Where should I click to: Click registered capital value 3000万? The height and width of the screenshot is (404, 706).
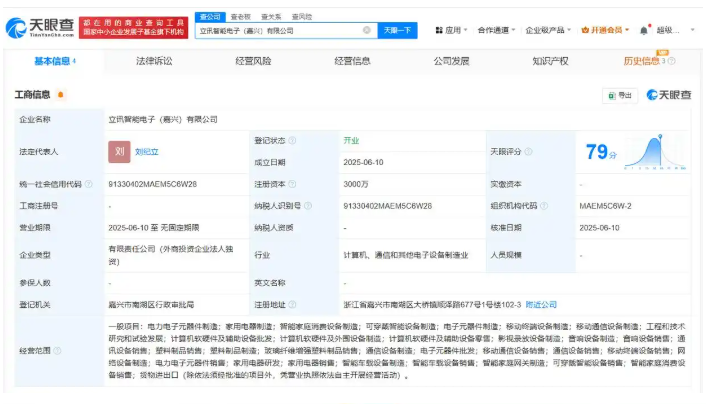356,184
